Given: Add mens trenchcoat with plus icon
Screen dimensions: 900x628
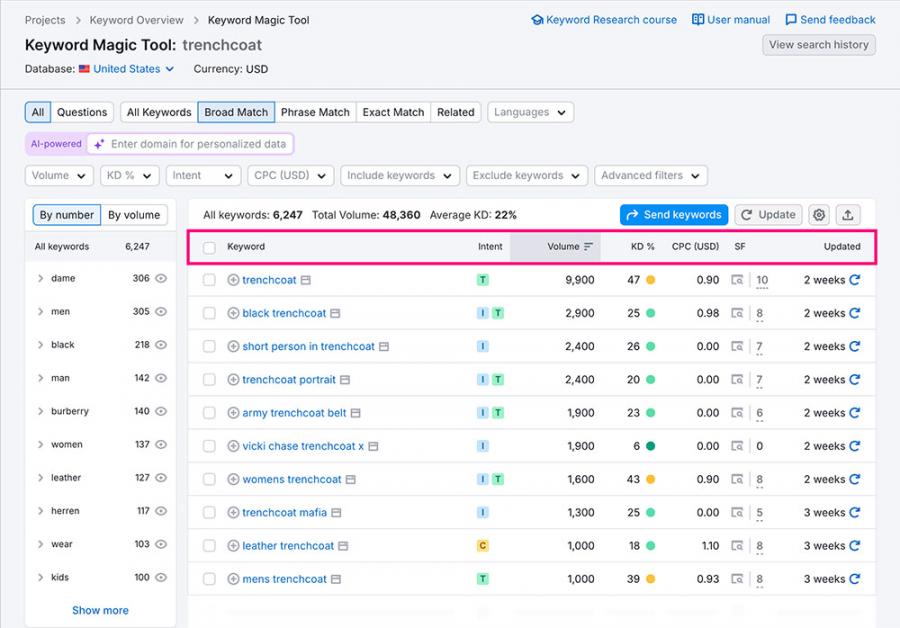Looking at the screenshot, I should pos(233,579).
